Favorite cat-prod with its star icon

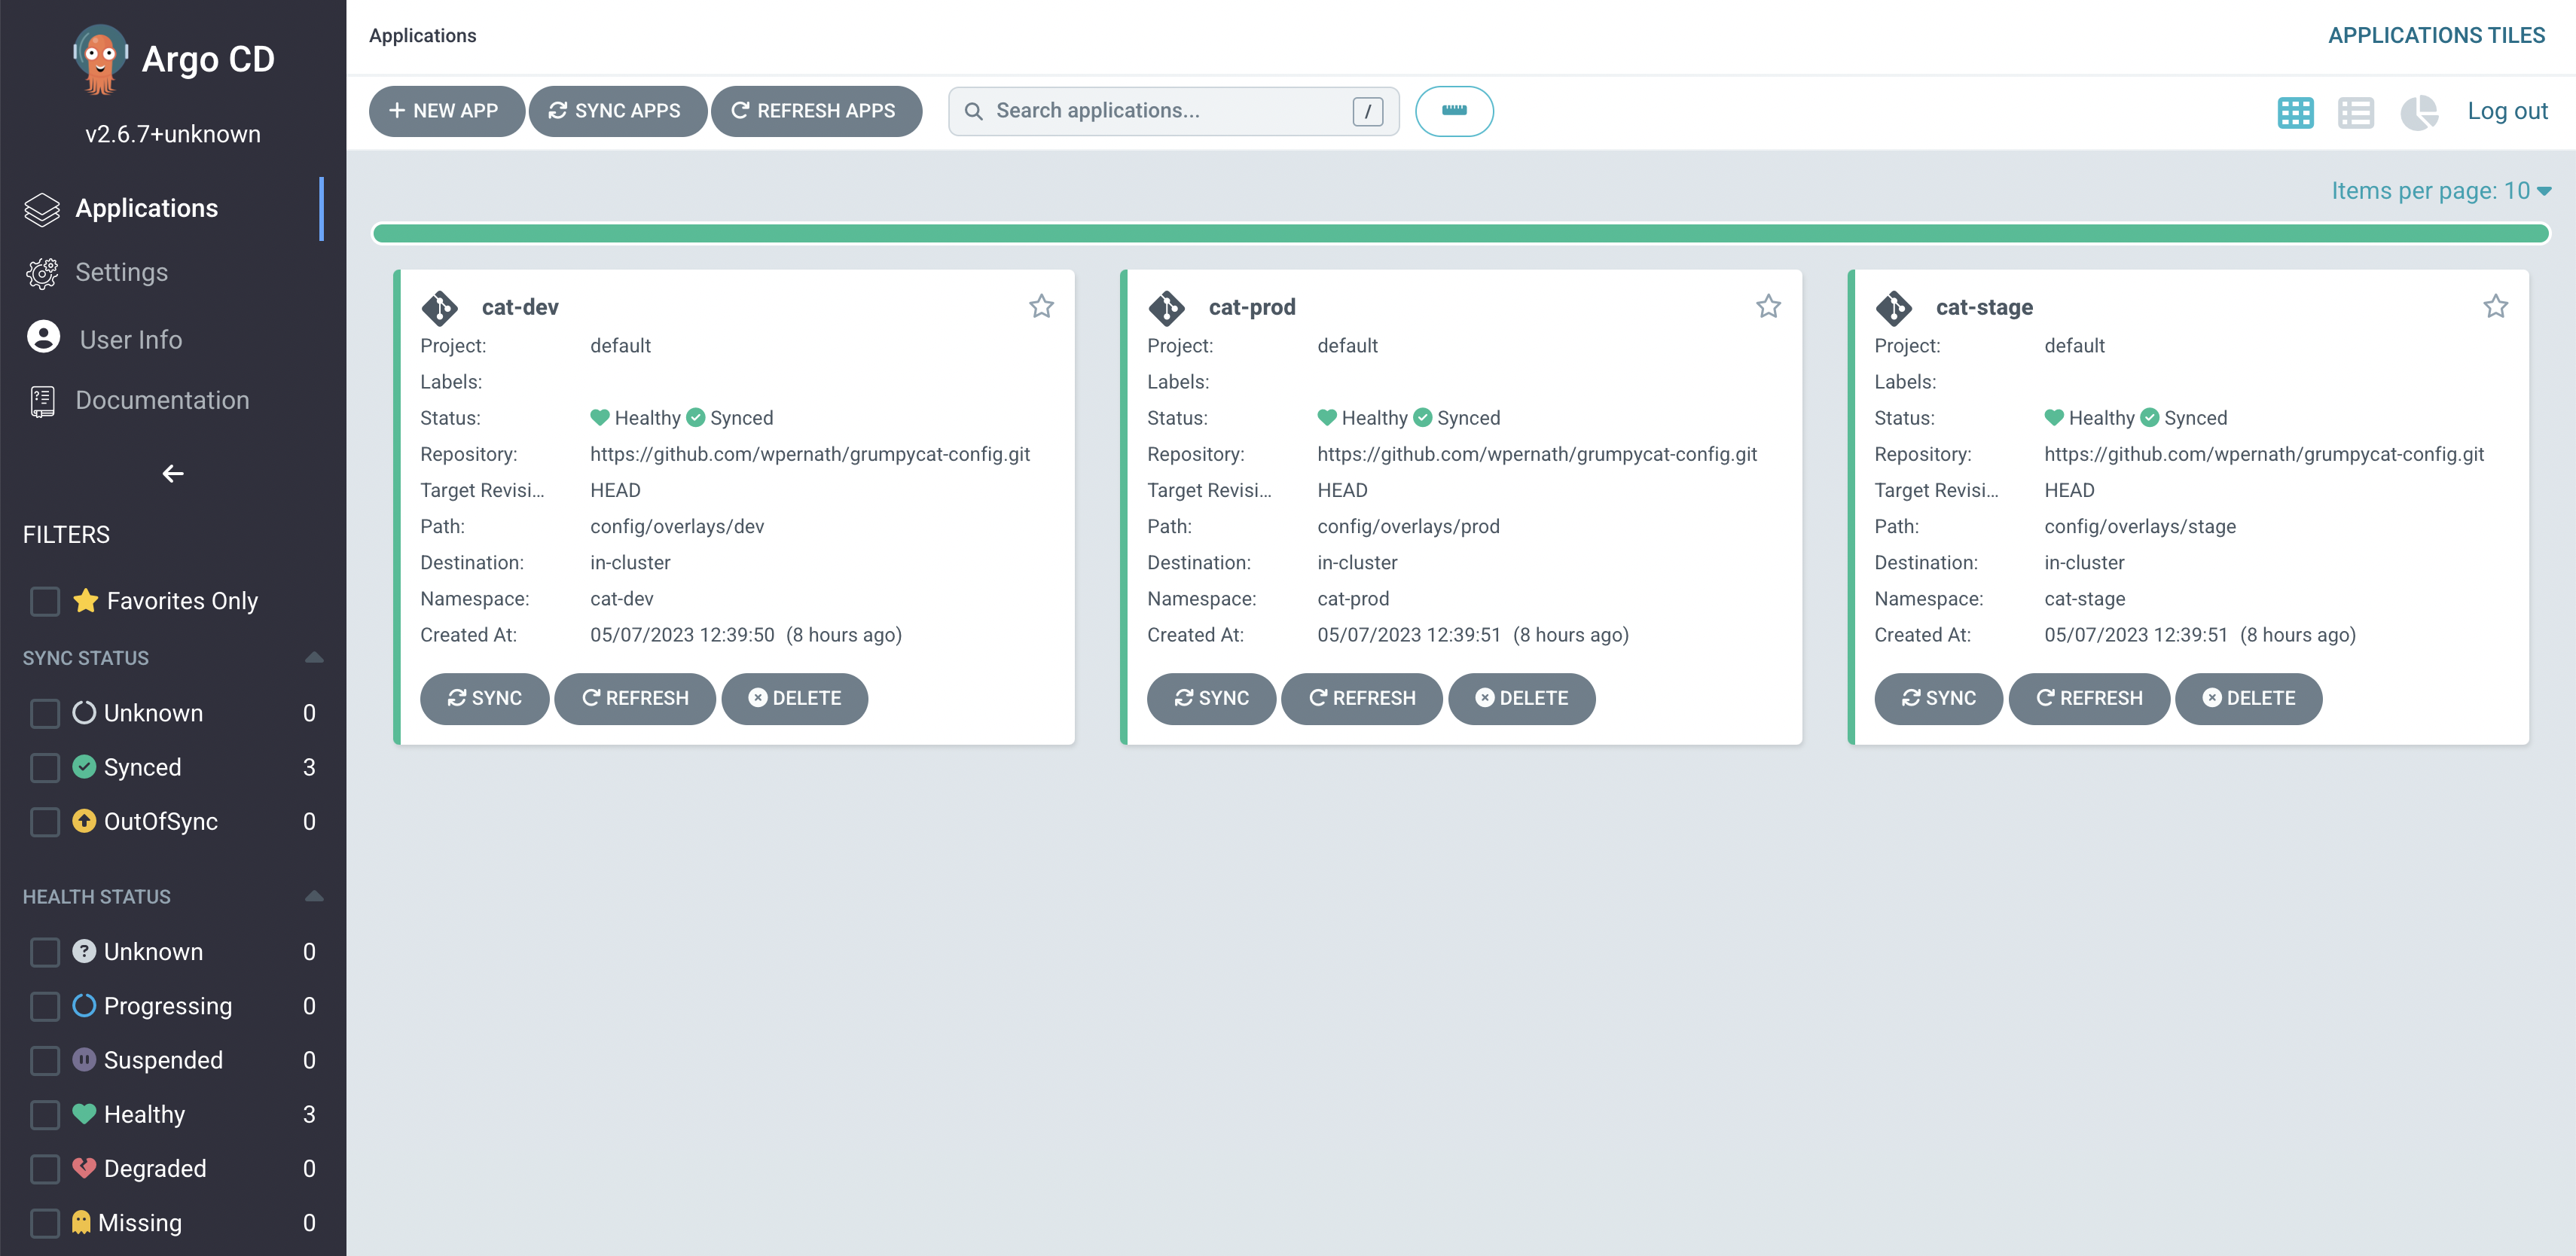click(x=1768, y=306)
